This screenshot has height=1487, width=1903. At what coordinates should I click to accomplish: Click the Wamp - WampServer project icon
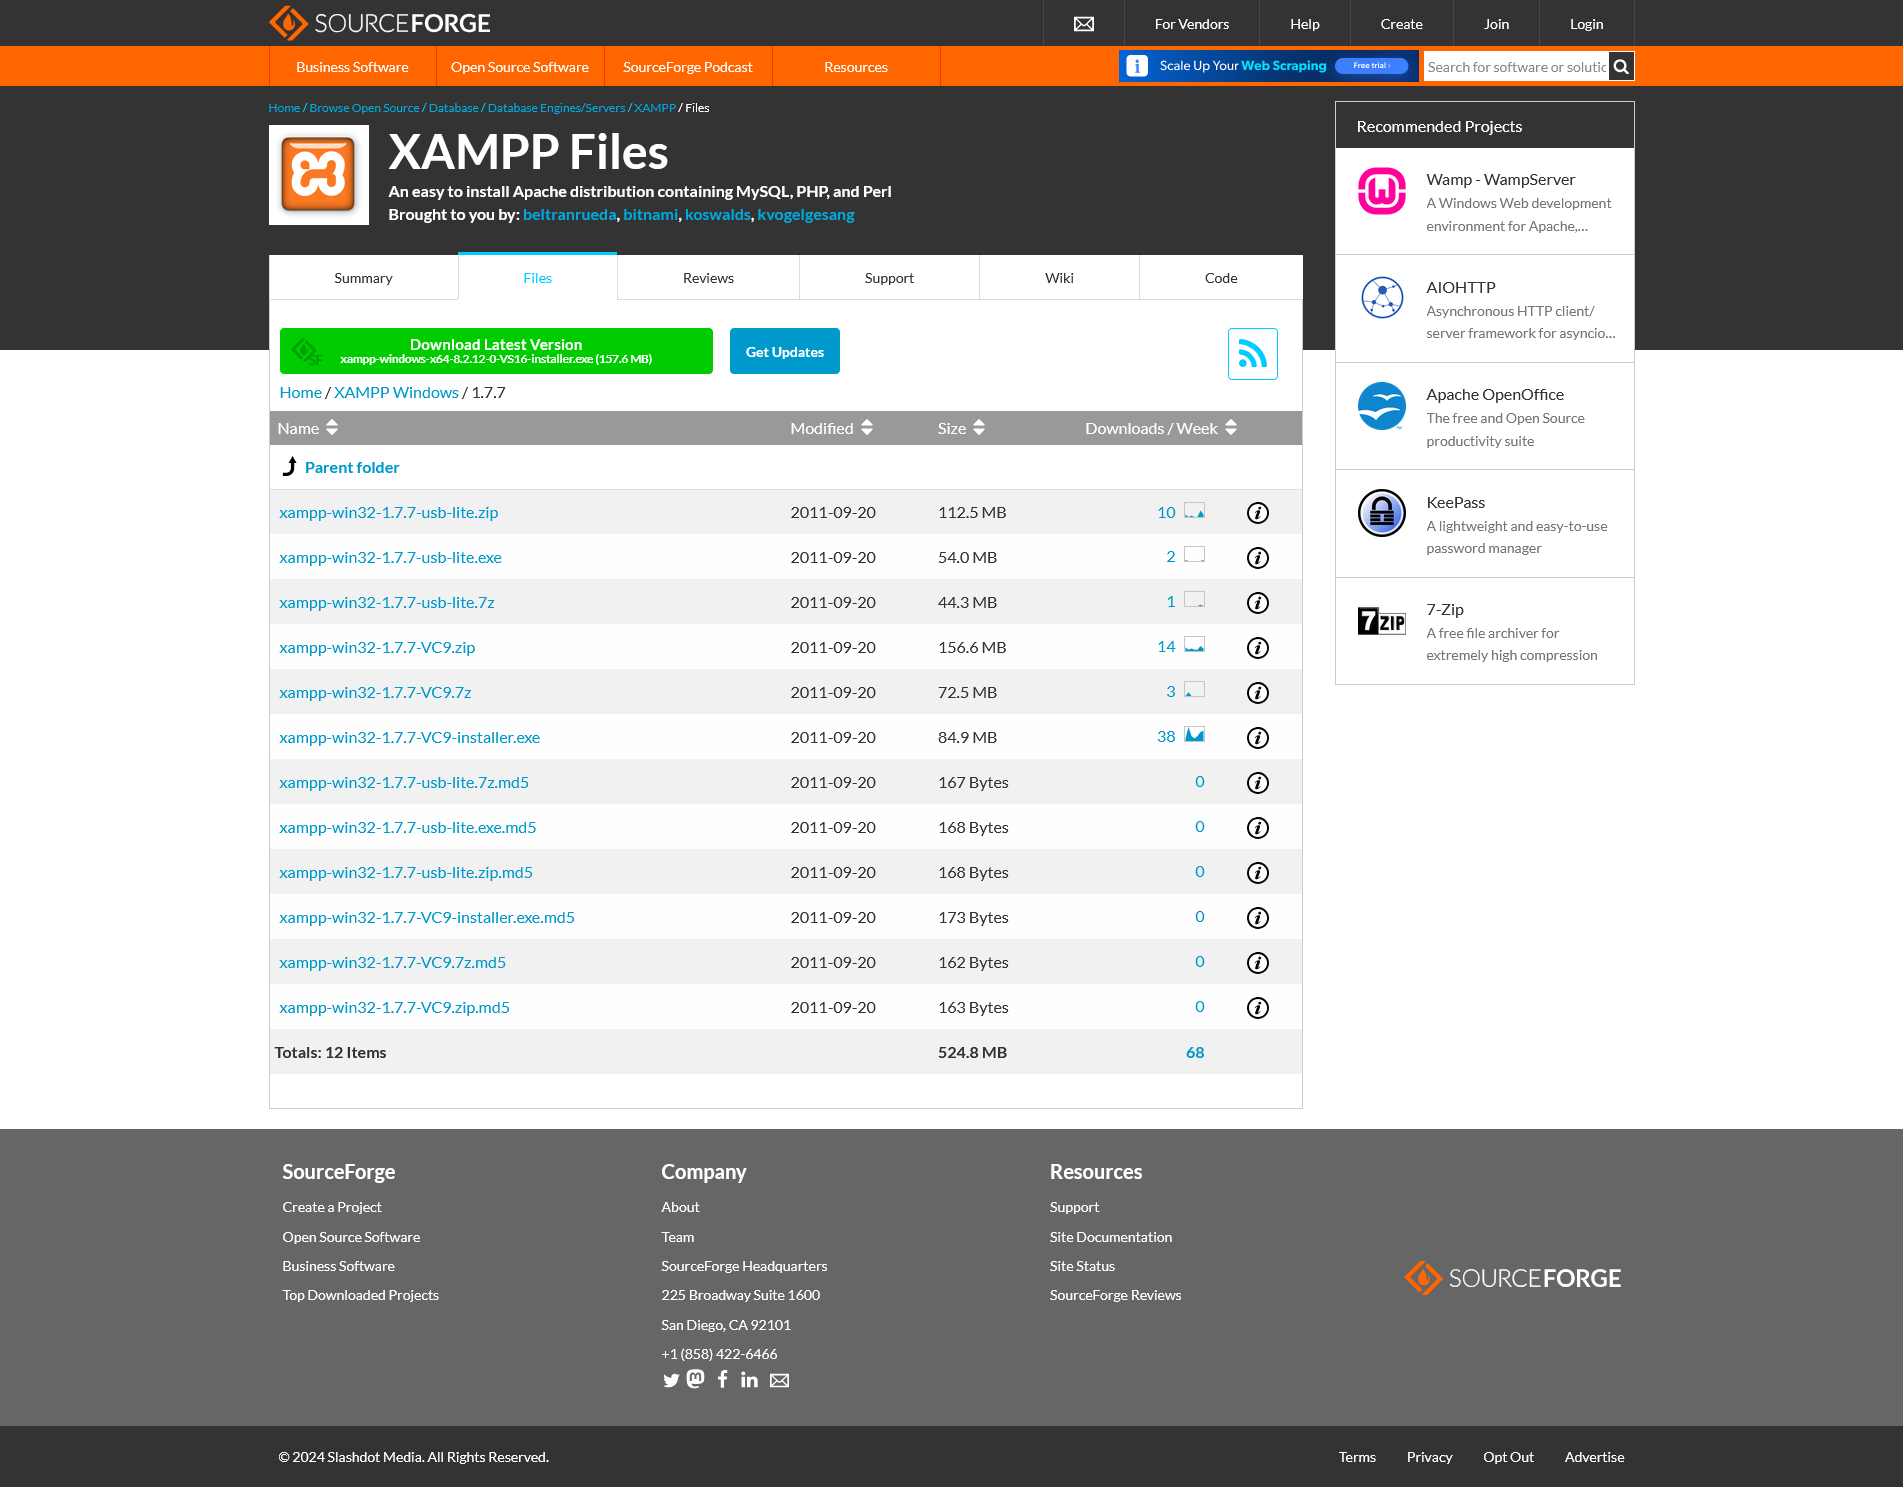1382,191
